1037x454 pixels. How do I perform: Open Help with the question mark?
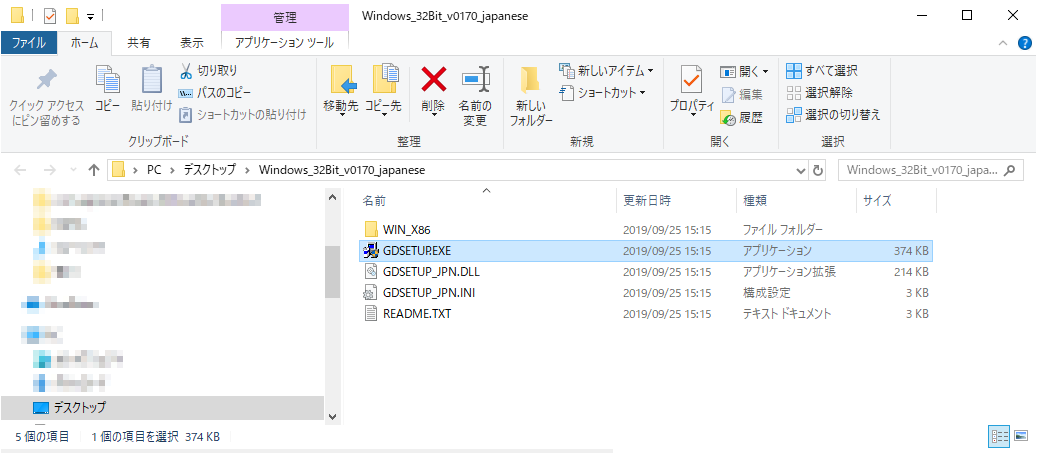click(1022, 44)
